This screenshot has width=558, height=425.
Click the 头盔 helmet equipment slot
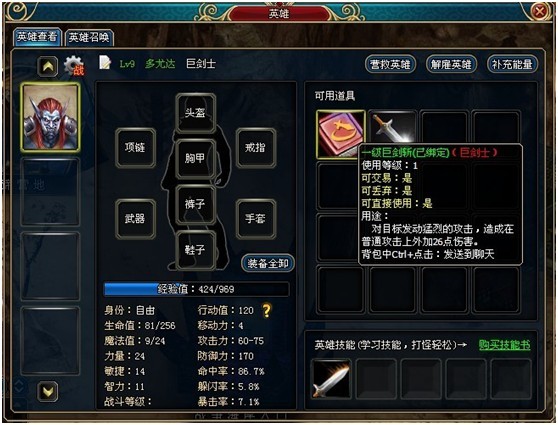pos(195,113)
